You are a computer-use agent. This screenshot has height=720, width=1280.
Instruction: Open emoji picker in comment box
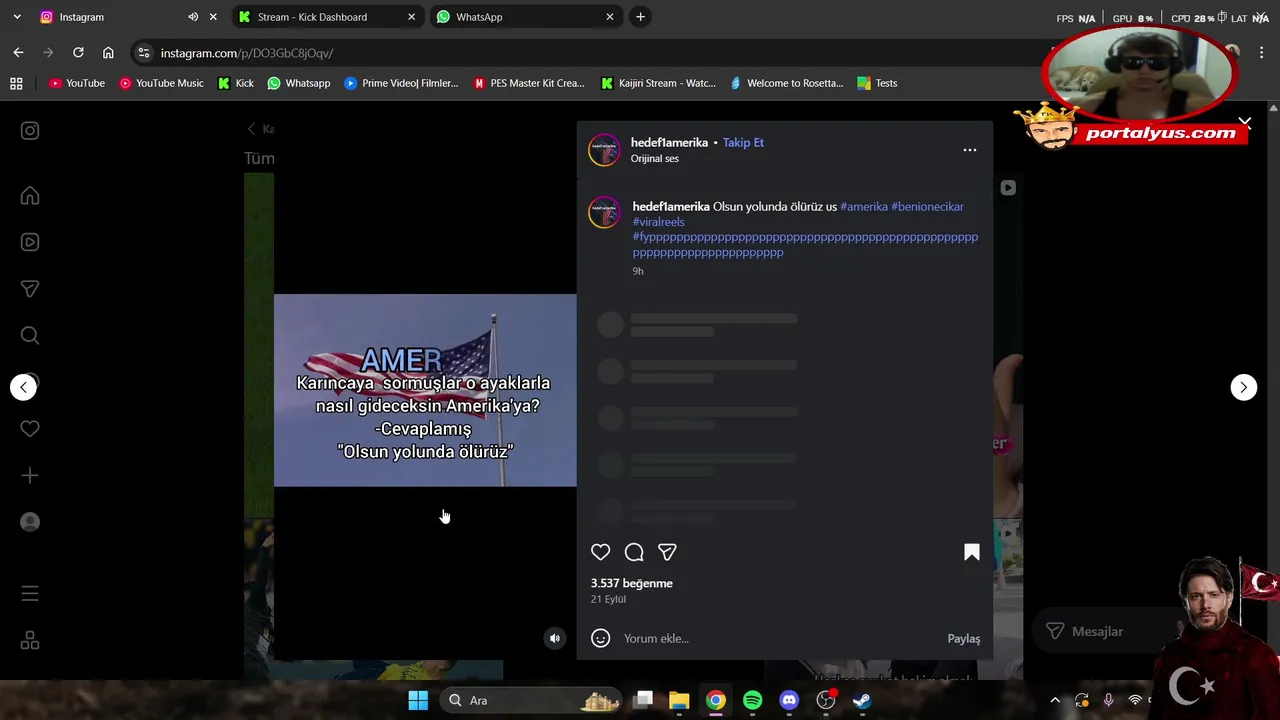(x=600, y=638)
